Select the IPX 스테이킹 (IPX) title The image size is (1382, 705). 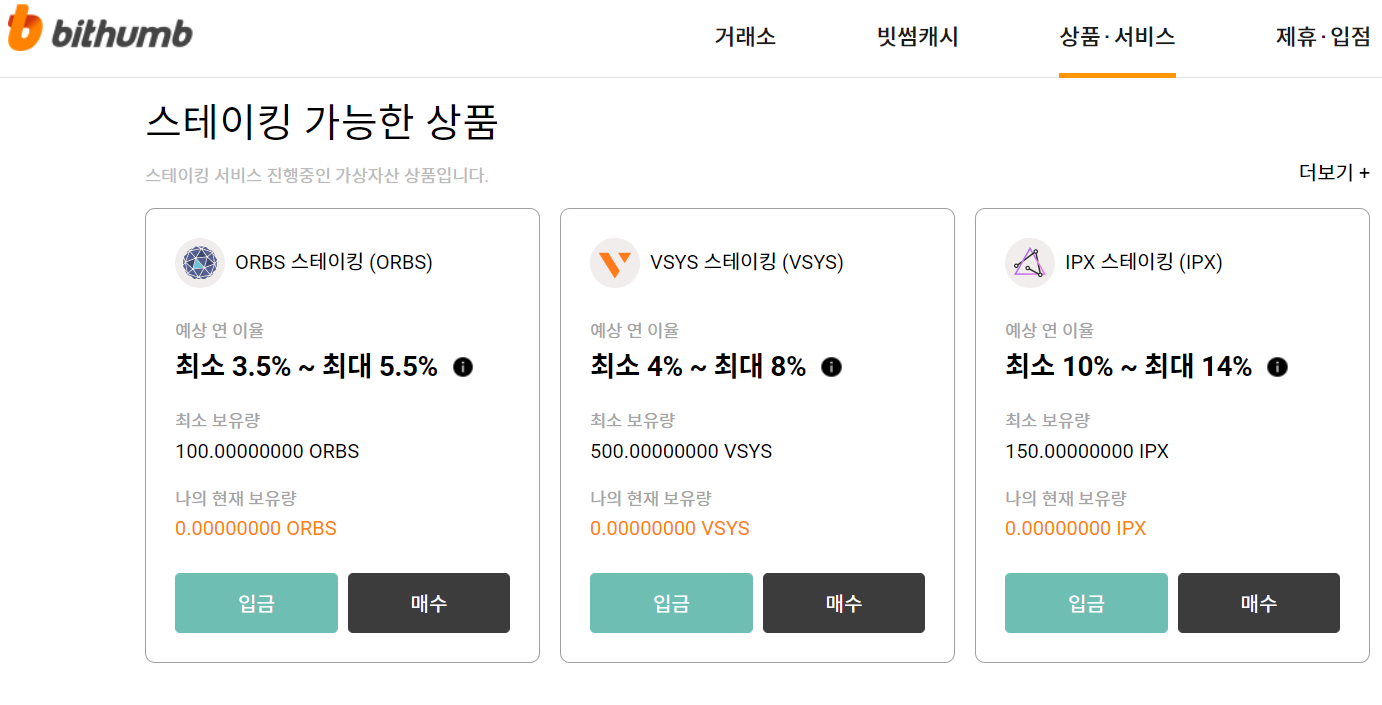point(1144,263)
